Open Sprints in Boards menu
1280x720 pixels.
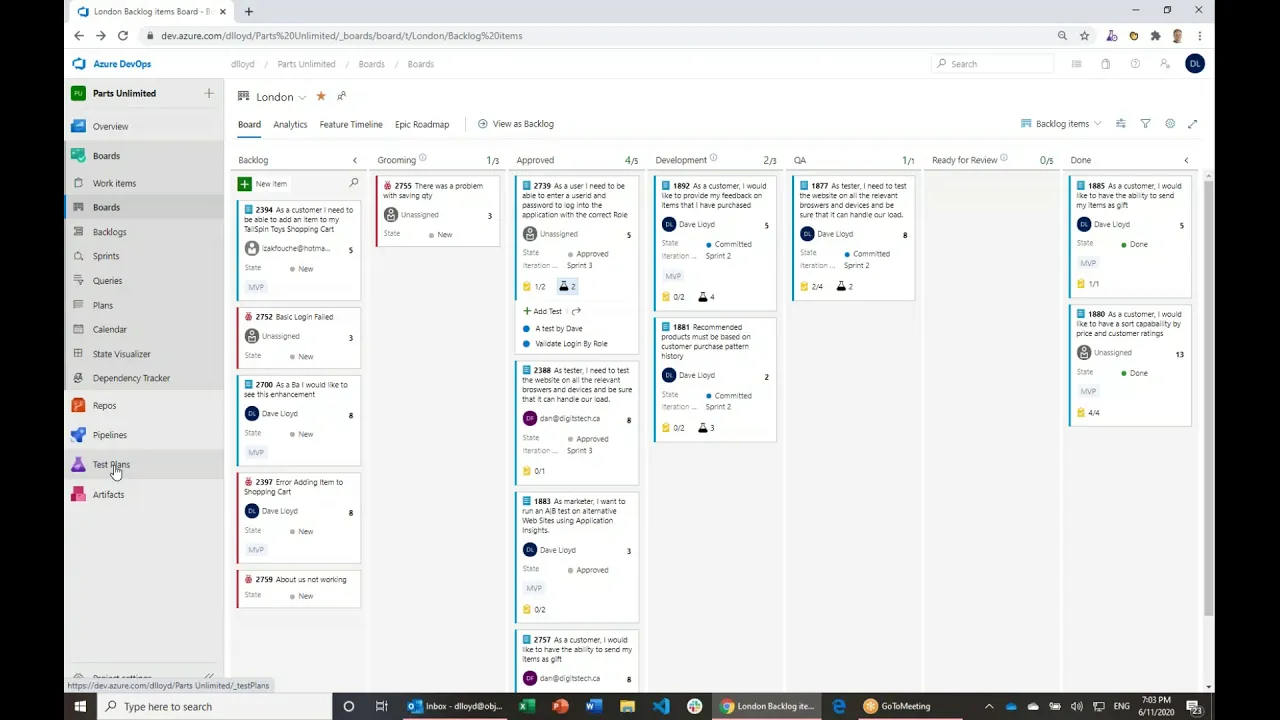pos(106,257)
